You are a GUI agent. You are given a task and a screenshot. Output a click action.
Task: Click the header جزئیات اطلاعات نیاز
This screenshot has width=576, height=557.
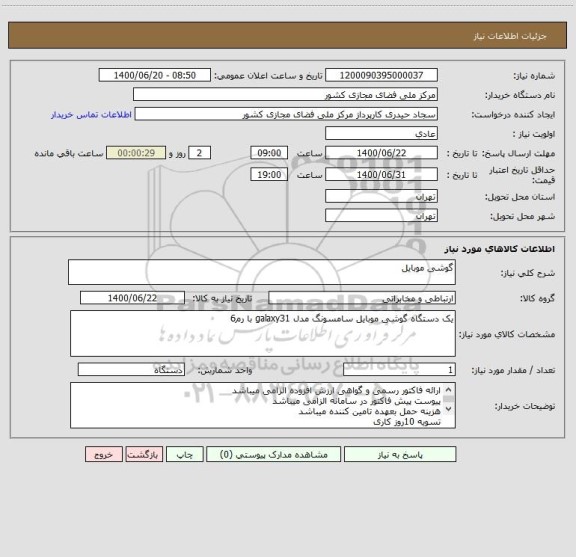(510, 36)
